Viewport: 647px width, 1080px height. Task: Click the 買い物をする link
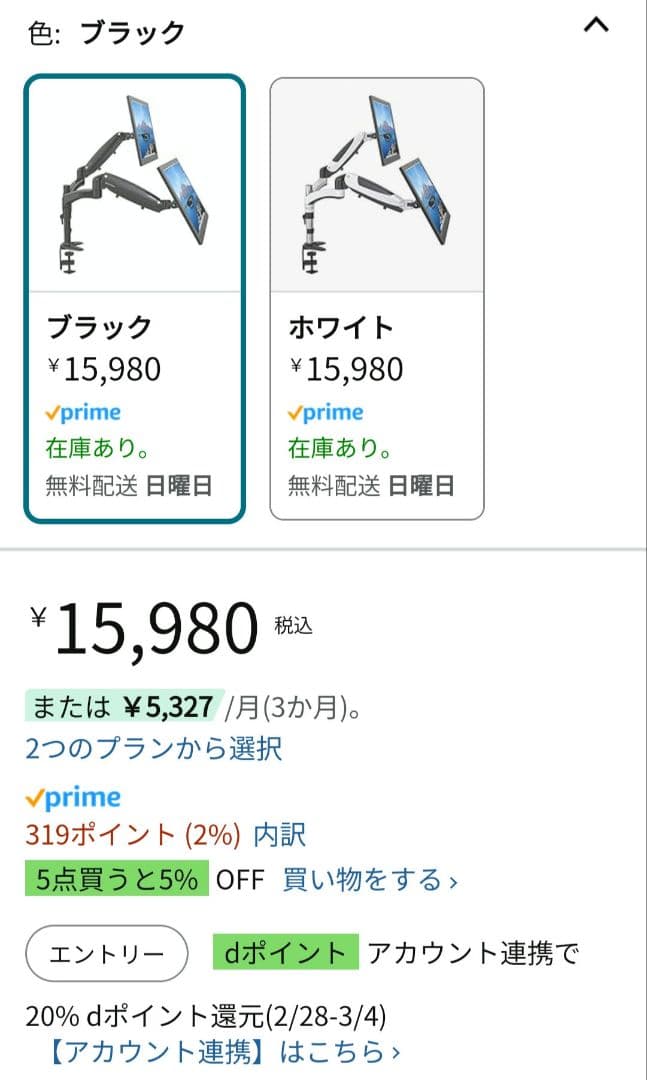(x=370, y=880)
